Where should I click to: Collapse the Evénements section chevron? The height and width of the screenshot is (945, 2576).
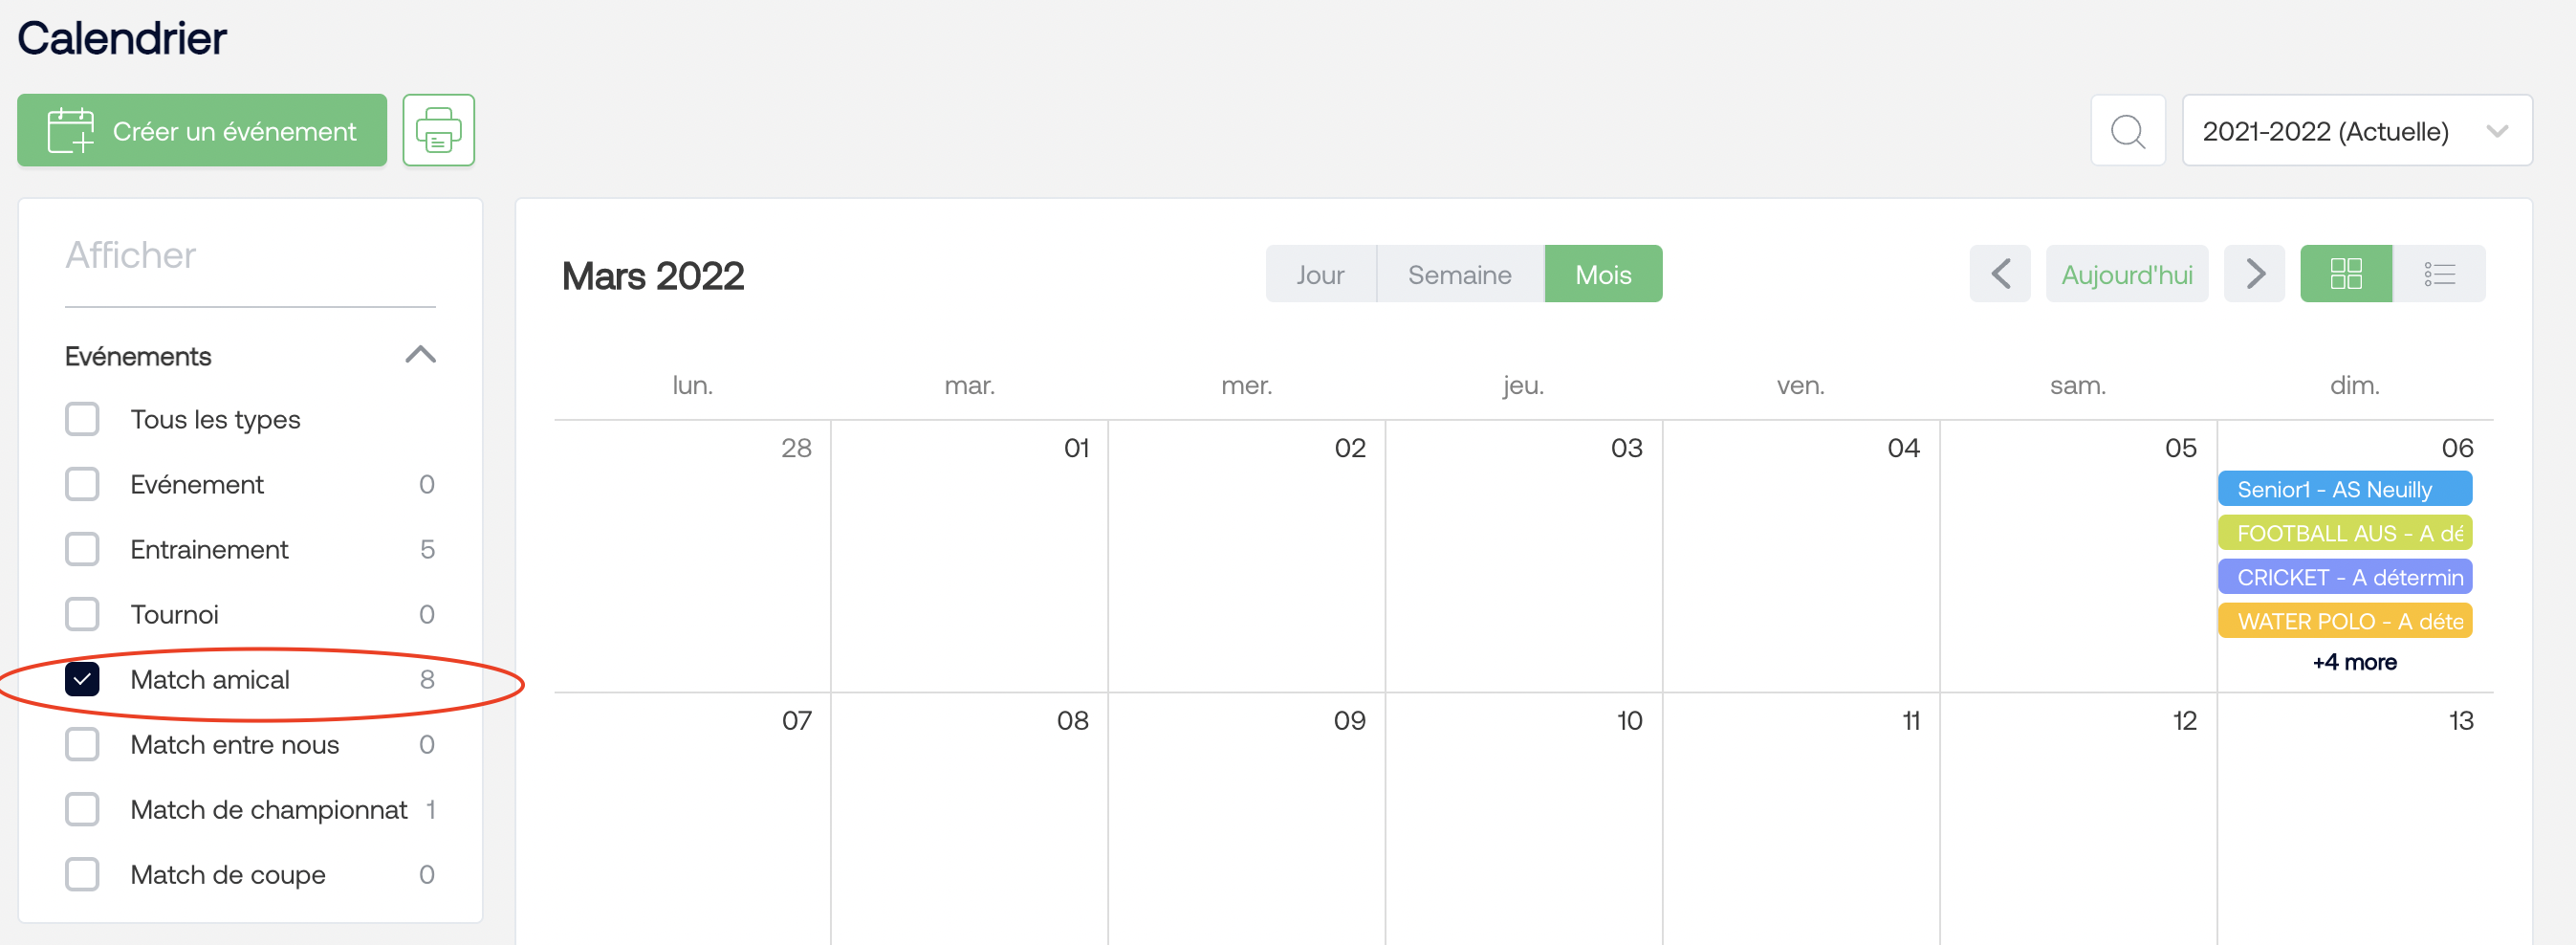point(420,355)
